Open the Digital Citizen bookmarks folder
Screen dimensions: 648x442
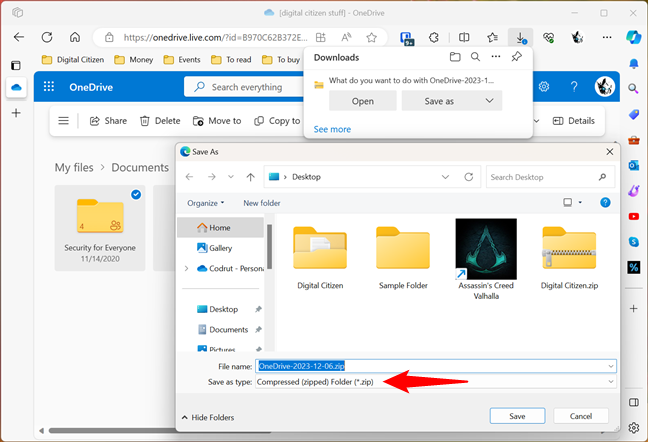(x=73, y=60)
